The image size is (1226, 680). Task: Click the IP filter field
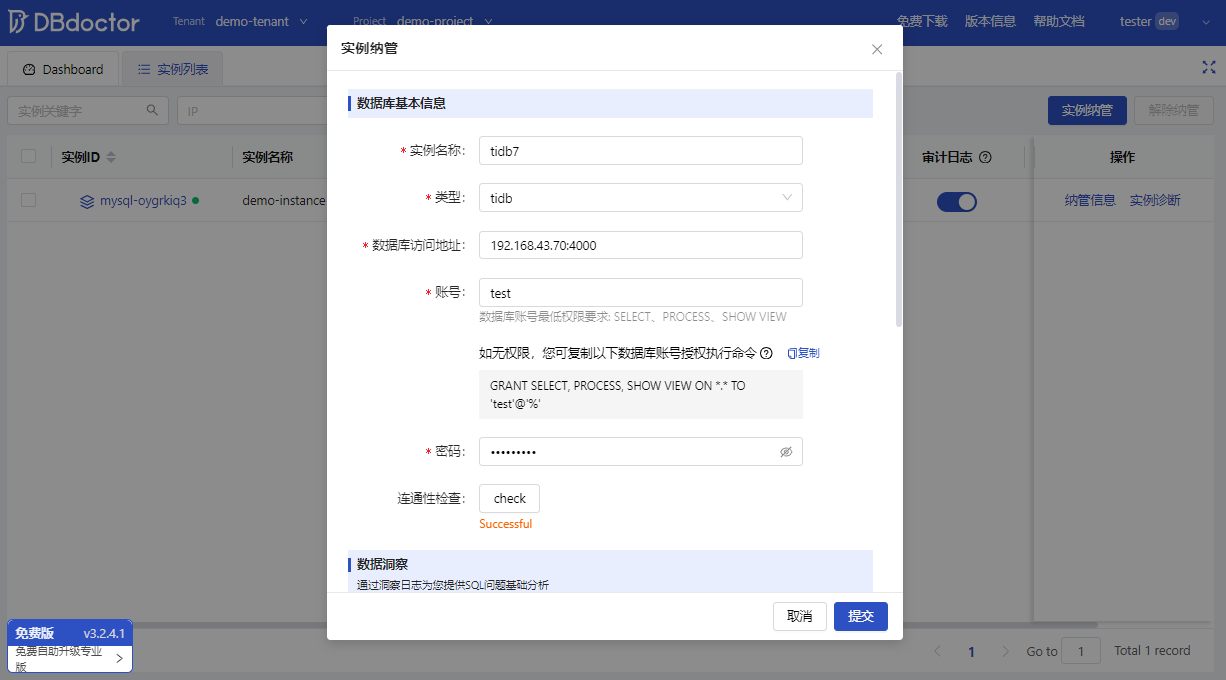pyautogui.click(x=253, y=110)
